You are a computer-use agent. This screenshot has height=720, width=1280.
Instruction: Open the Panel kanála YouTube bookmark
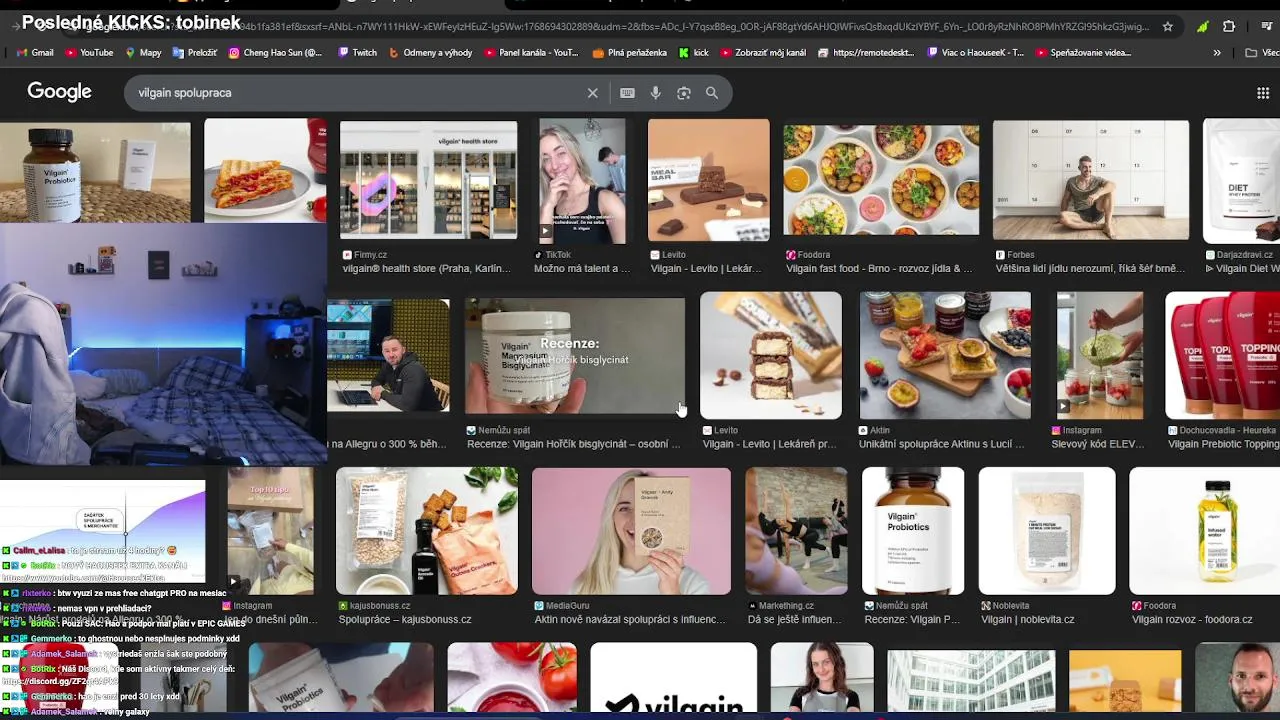tap(531, 53)
